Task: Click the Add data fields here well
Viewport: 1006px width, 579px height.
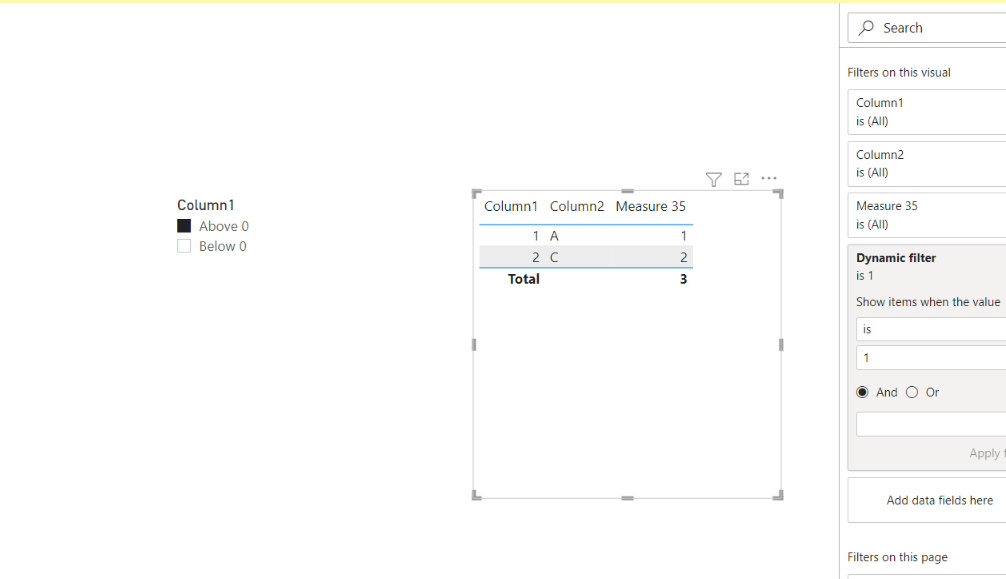Action: point(927,500)
